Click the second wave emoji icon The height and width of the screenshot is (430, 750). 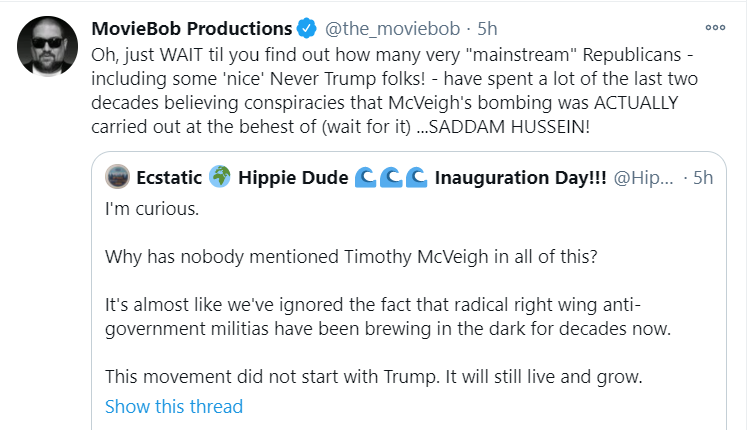point(391,177)
